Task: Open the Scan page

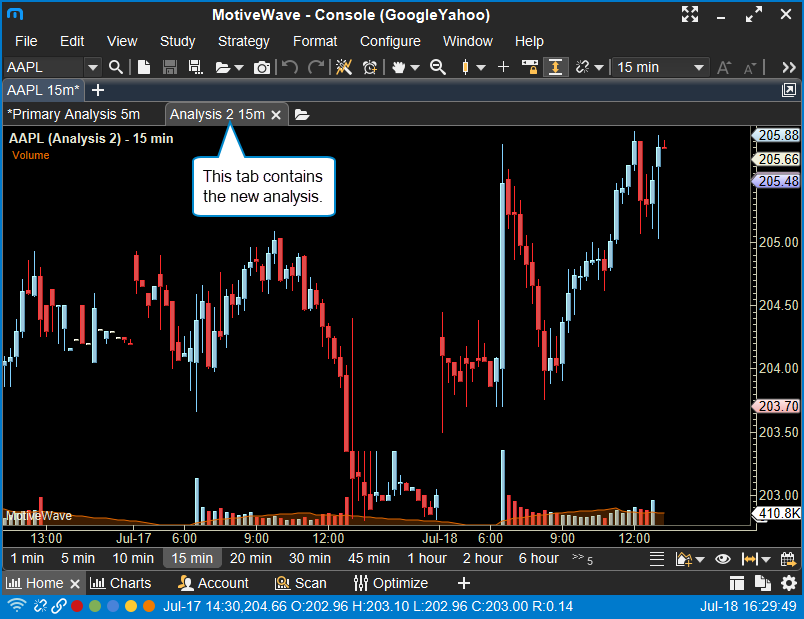Action: pos(300,583)
